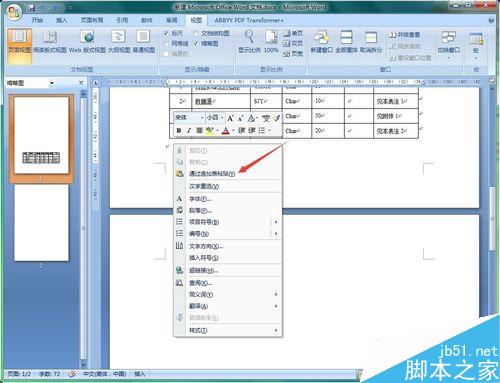Screen dimensions: 500x383
Task: Expand 样式 styles submenu in context menu
Action: [276, 330]
